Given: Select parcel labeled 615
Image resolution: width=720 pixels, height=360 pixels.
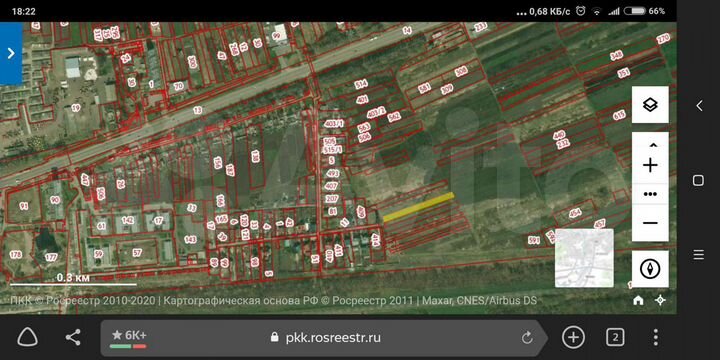Looking at the screenshot, I should 619,116.
